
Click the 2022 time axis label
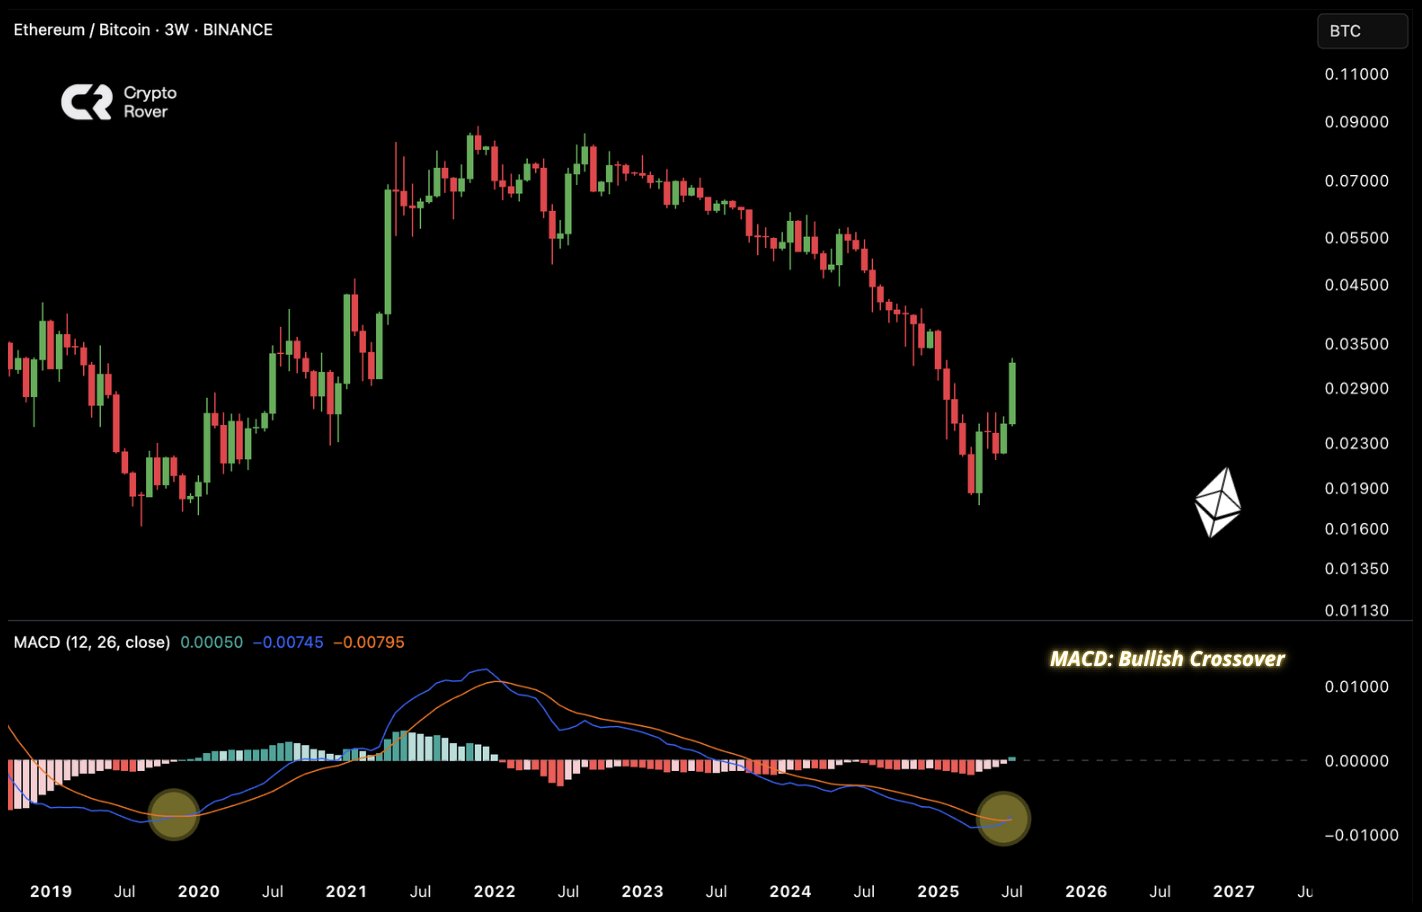[494, 891]
